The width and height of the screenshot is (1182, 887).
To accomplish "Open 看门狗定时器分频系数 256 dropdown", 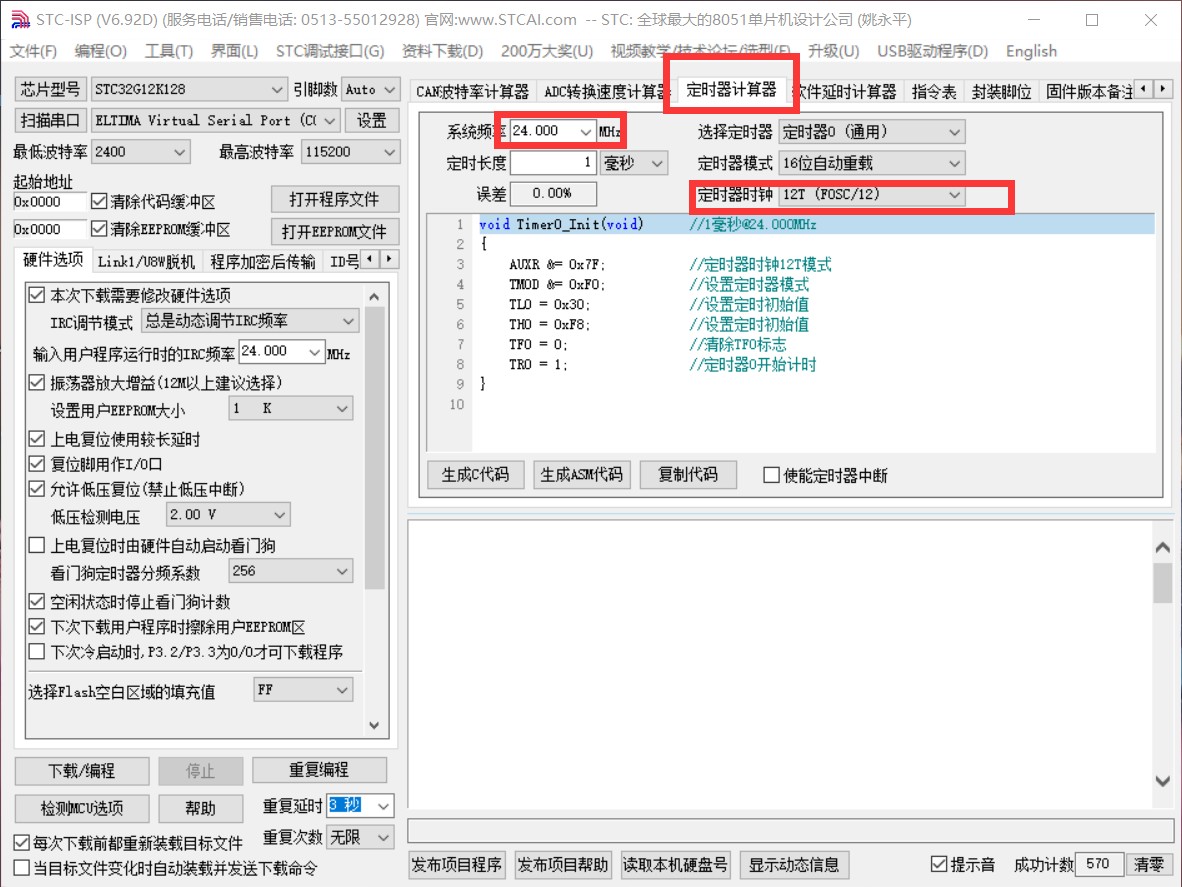I will pyautogui.click(x=290, y=571).
